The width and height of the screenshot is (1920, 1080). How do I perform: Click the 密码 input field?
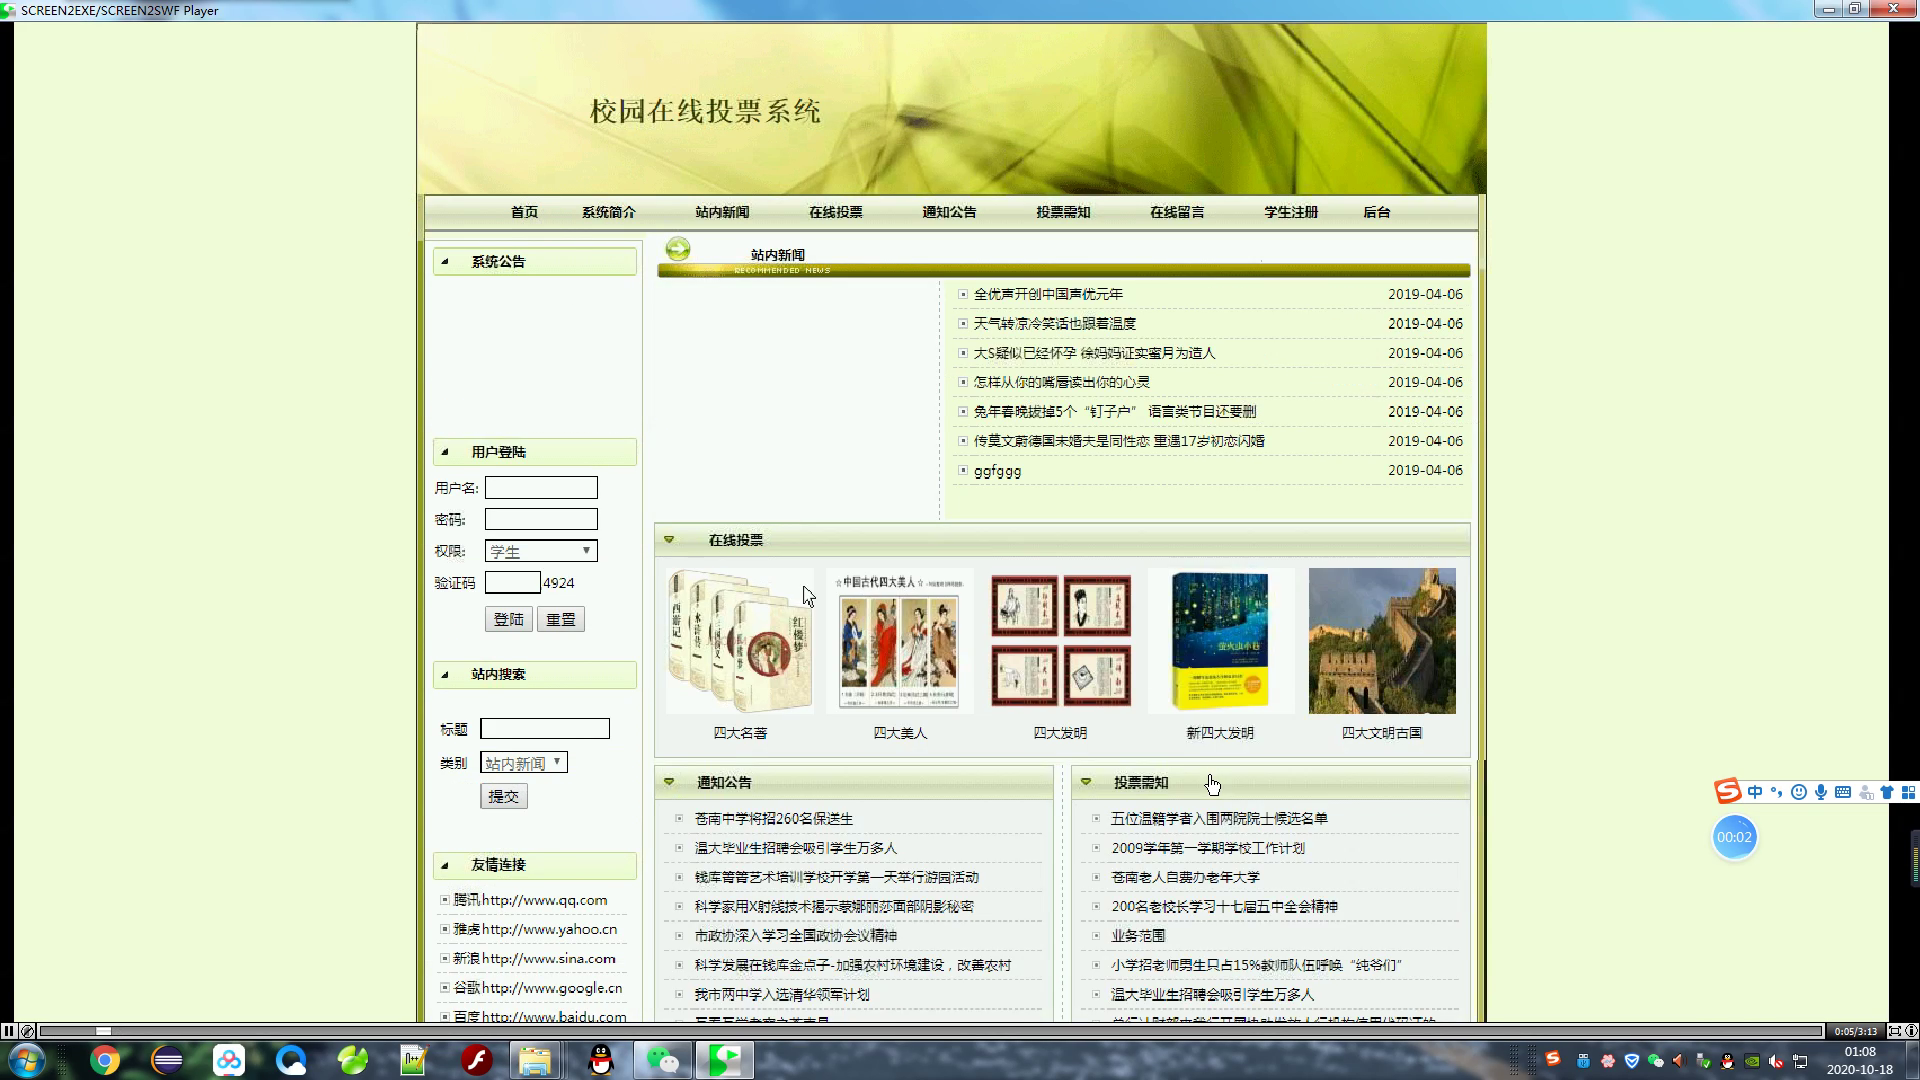pos(541,519)
